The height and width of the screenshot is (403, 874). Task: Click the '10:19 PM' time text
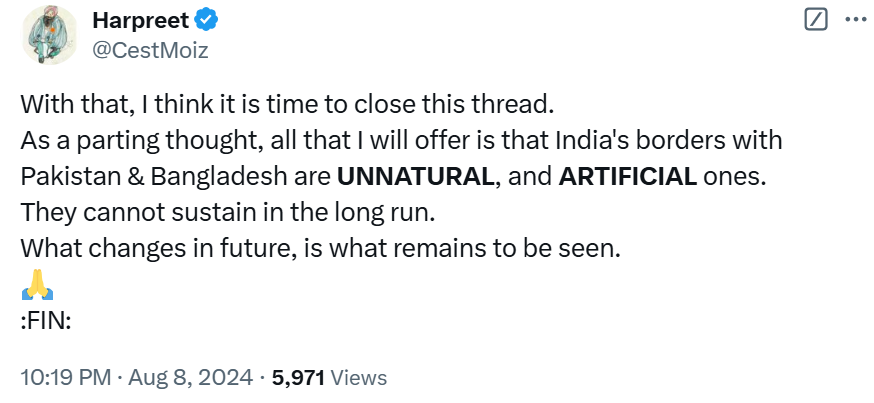click(60, 378)
